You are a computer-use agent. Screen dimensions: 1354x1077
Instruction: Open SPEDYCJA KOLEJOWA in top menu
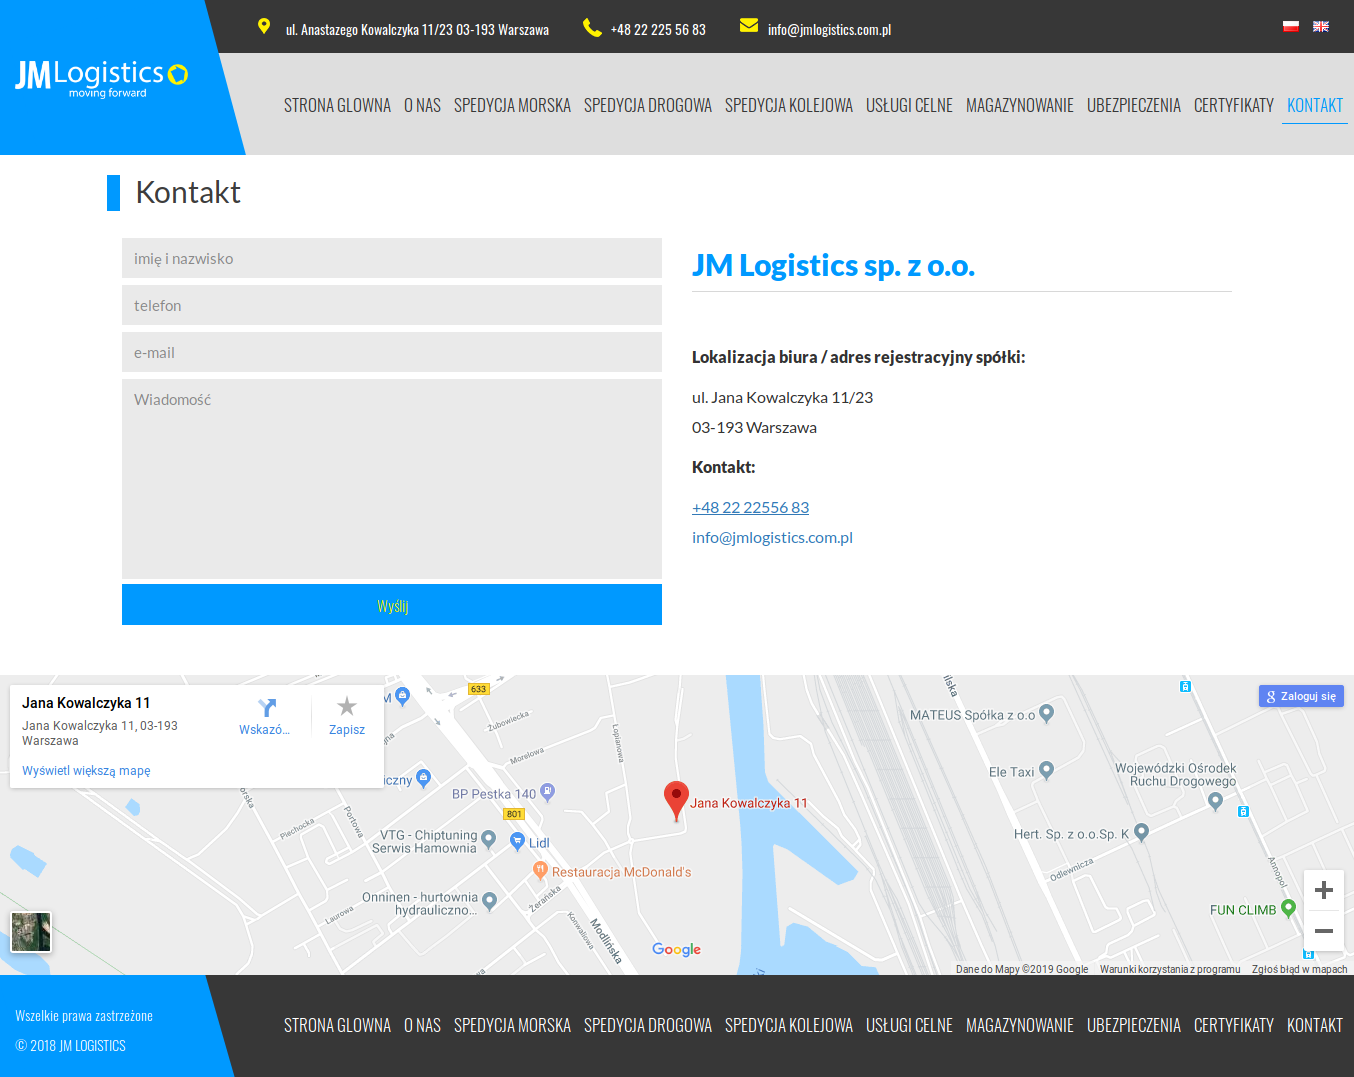(x=789, y=105)
